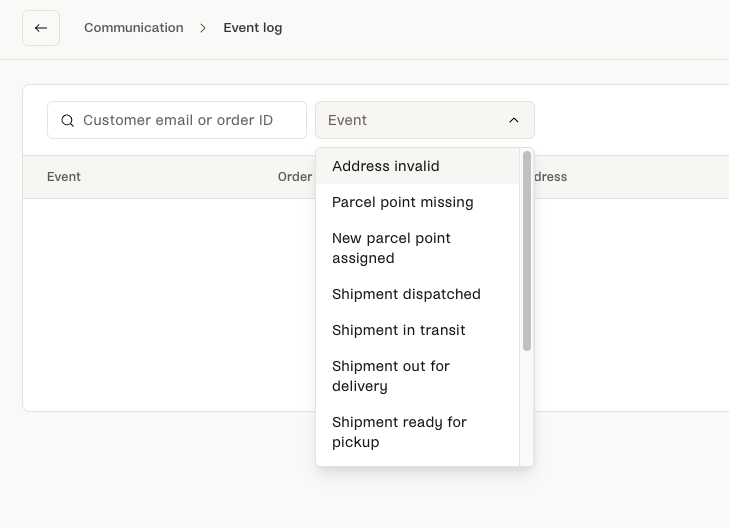729x528 pixels.
Task: Click the partially hidden Address column header
Action: click(550, 177)
